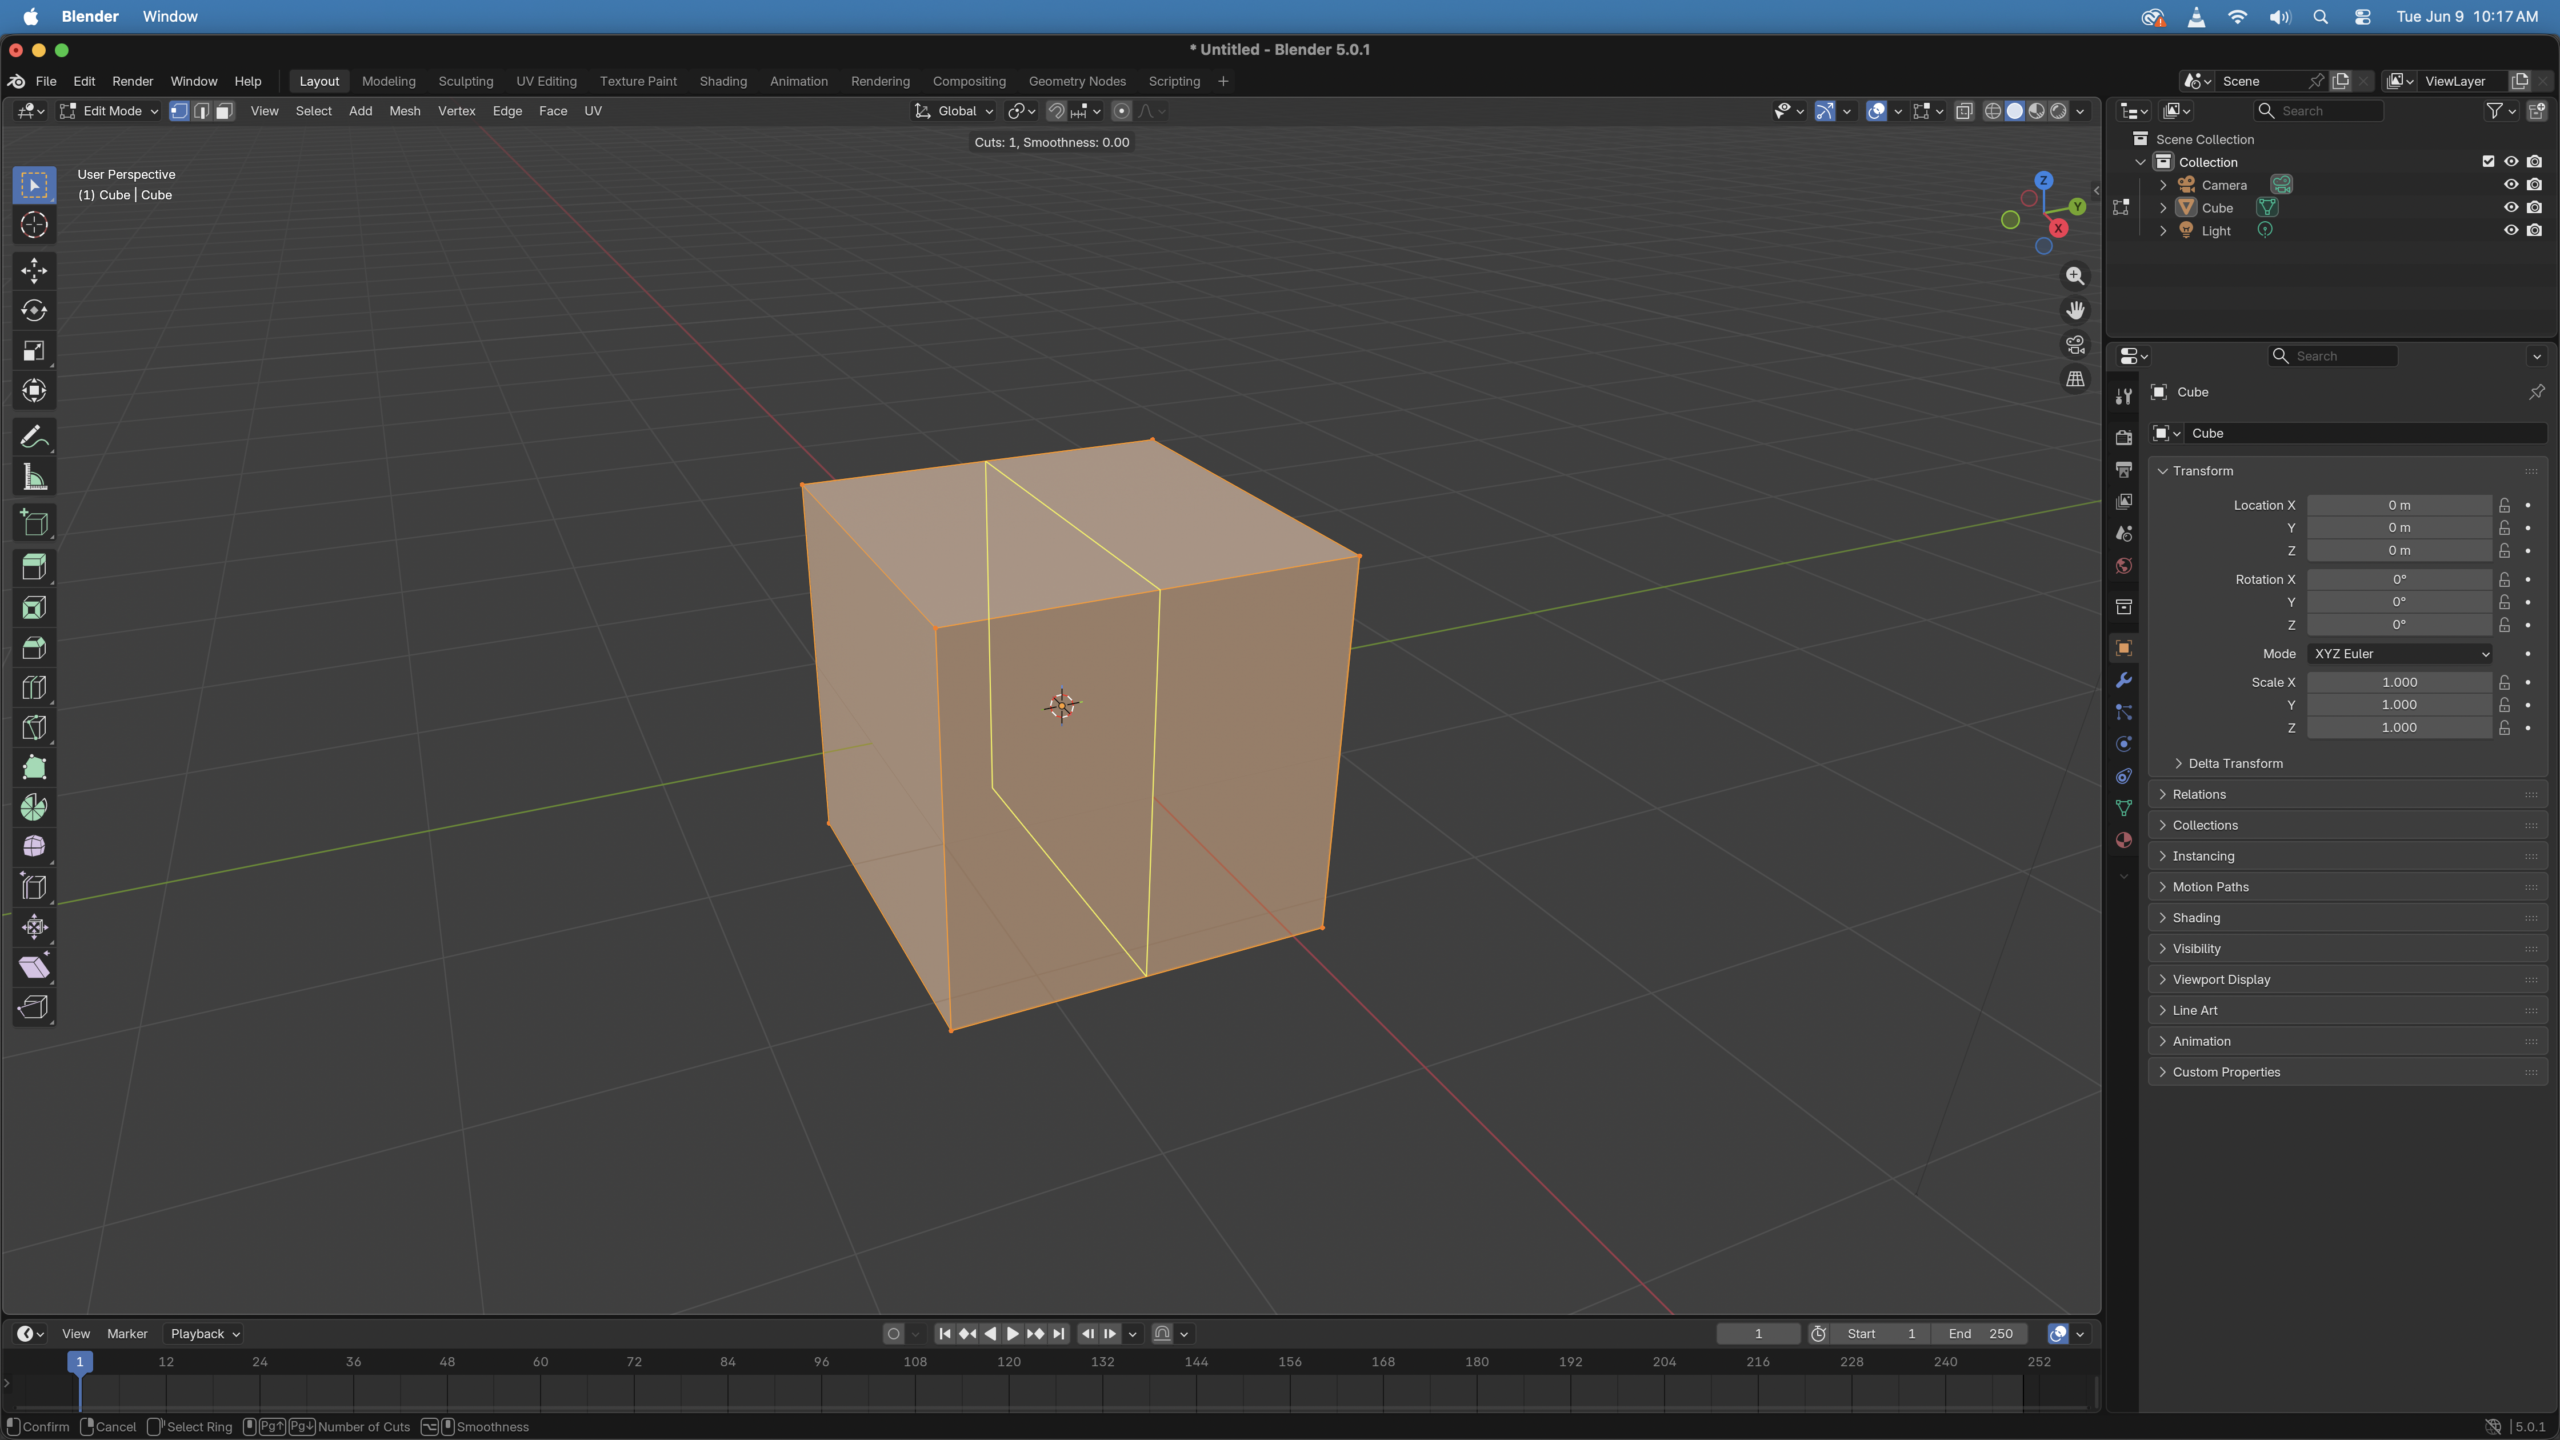This screenshot has width=2560, height=1440.
Task: Open the Playback dropdown
Action: (205, 1333)
